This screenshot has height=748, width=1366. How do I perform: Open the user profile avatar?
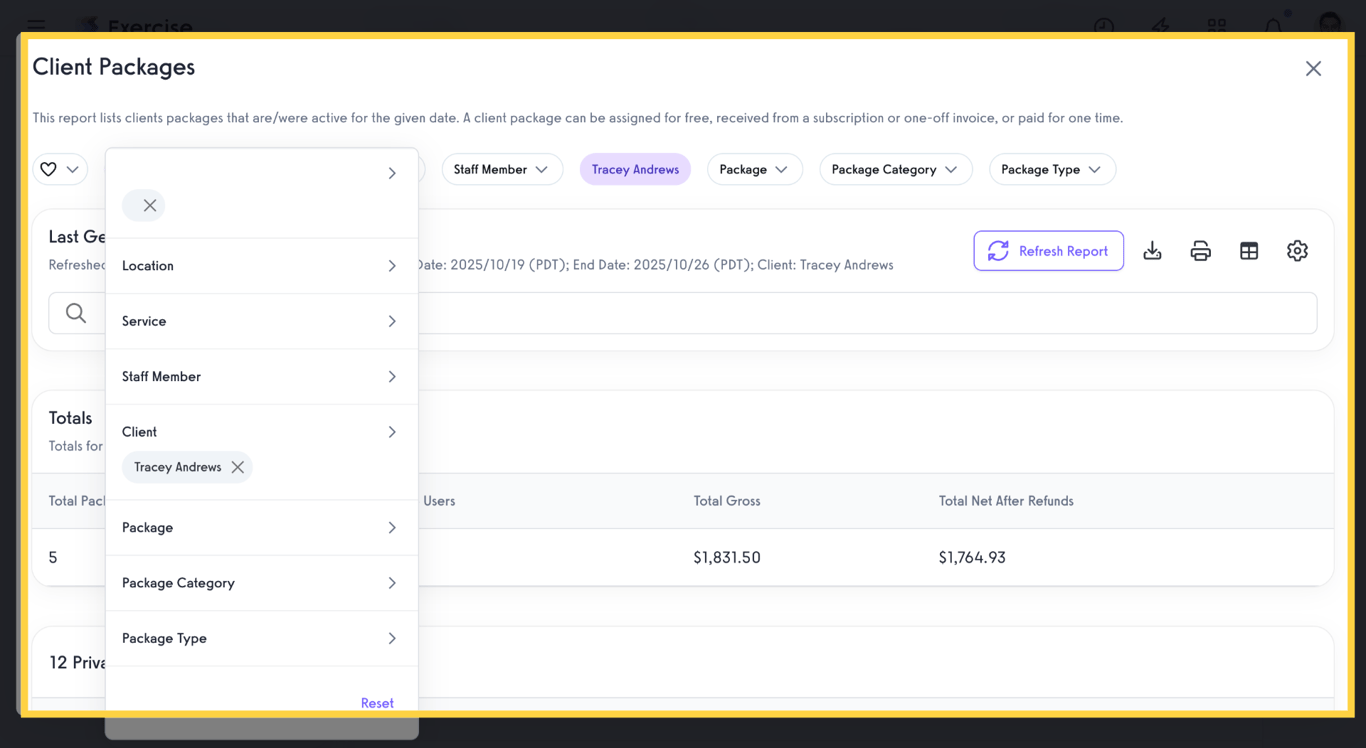pyautogui.click(x=1329, y=27)
